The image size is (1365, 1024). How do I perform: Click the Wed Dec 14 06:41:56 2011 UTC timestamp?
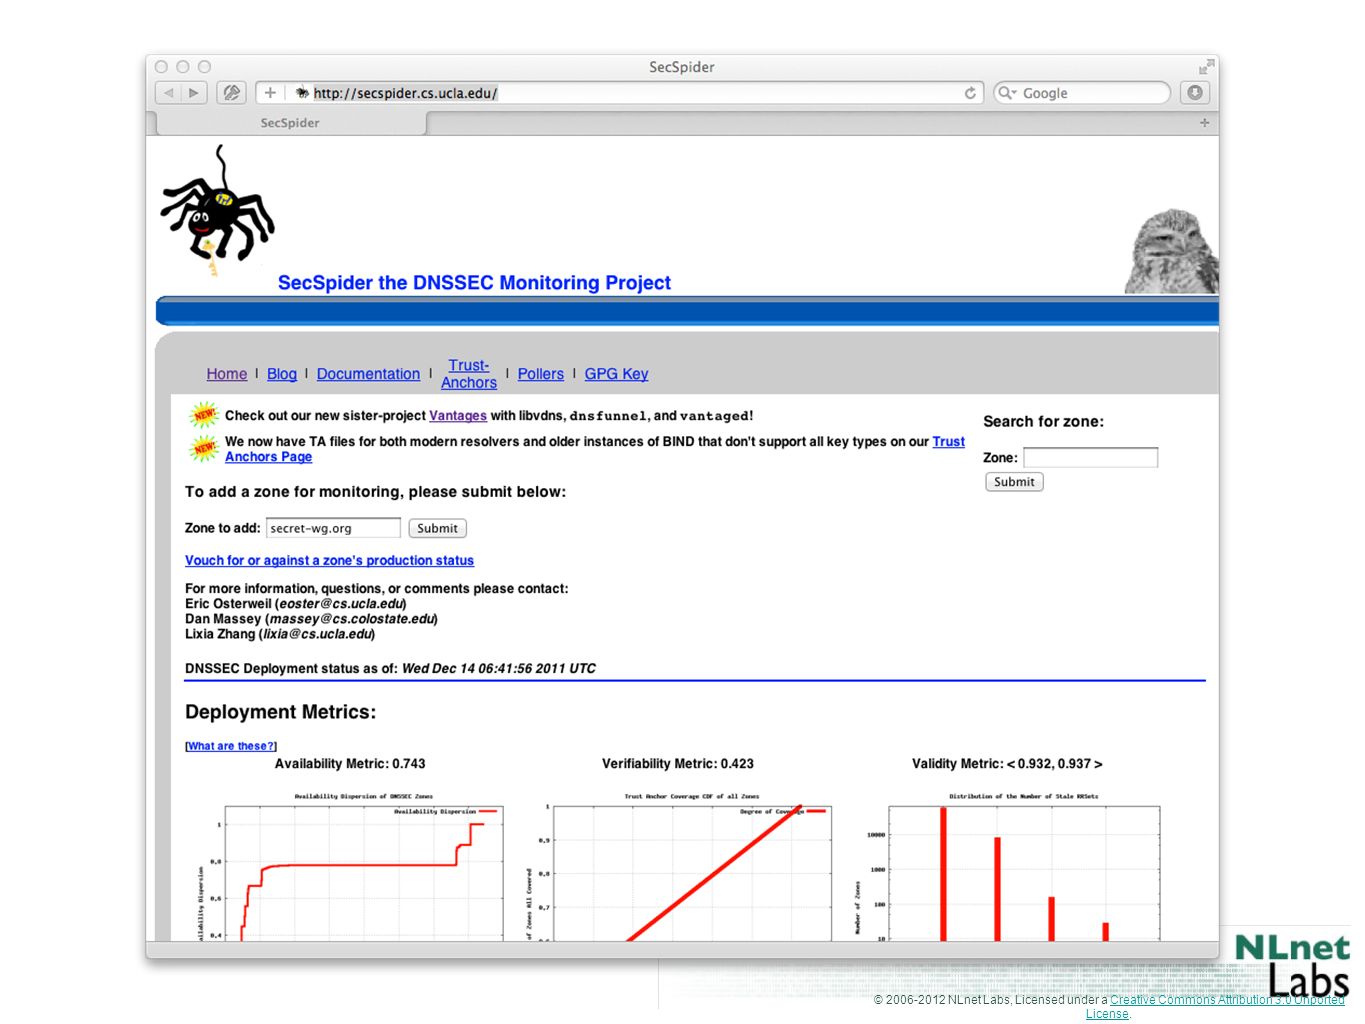[x=499, y=669]
